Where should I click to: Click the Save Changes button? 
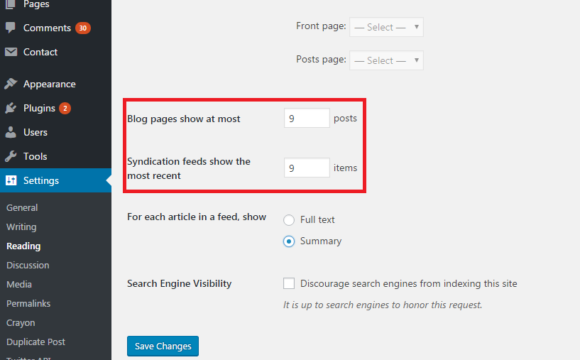tap(163, 346)
